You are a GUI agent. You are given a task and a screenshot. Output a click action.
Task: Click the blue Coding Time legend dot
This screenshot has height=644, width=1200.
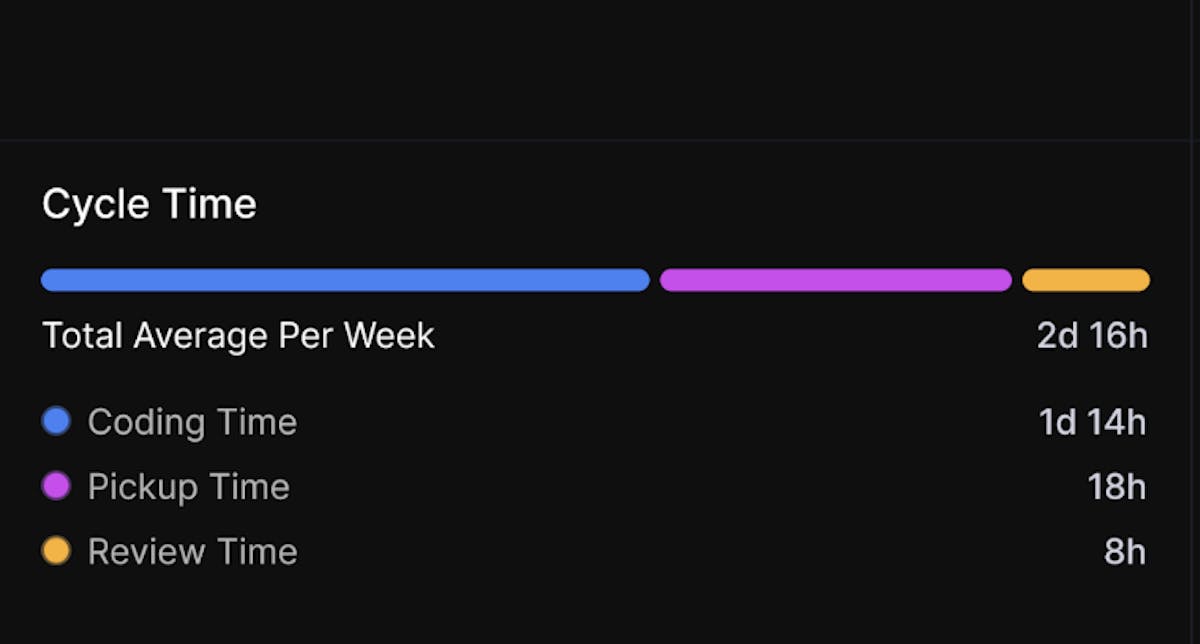[x=56, y=421]
